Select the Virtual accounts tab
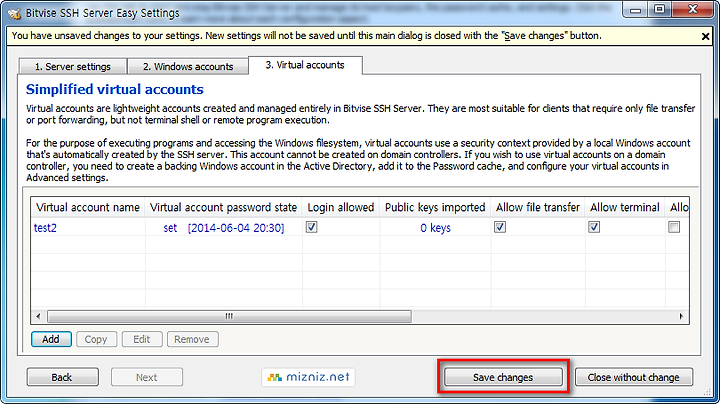This screenshot has height=404, width=720. click(x=305, y=65)
